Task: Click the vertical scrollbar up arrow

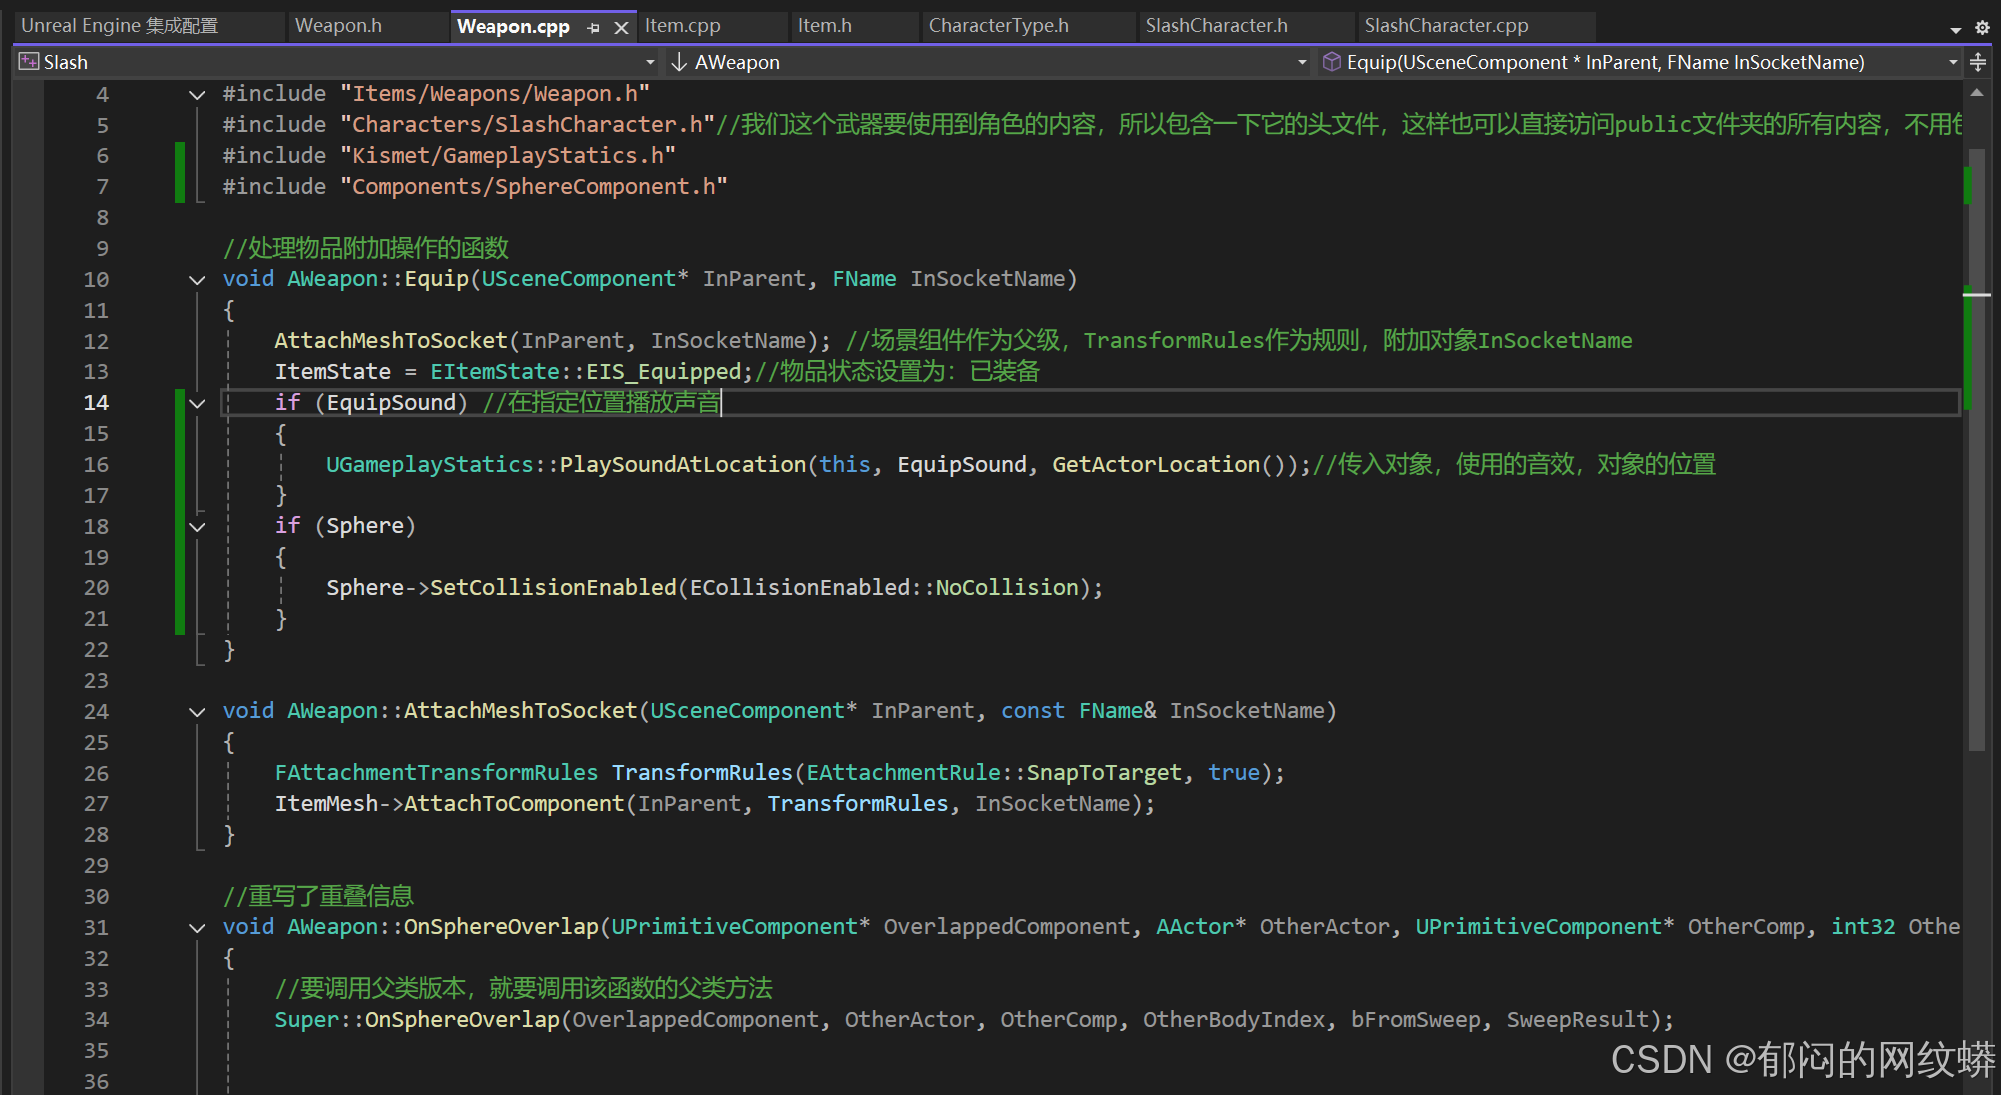Action: pyautogui.click(x=1976, y=92)
